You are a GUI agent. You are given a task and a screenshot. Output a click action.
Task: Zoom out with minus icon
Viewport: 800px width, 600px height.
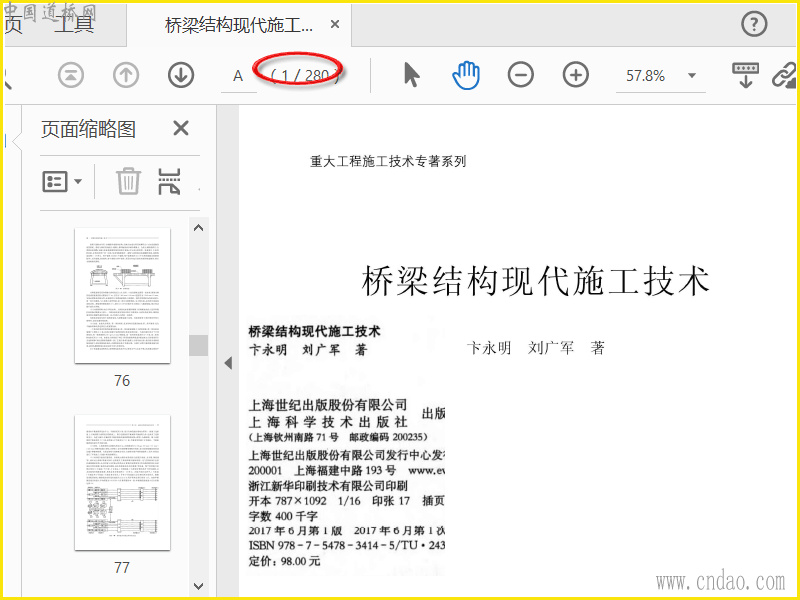[521, 75]
